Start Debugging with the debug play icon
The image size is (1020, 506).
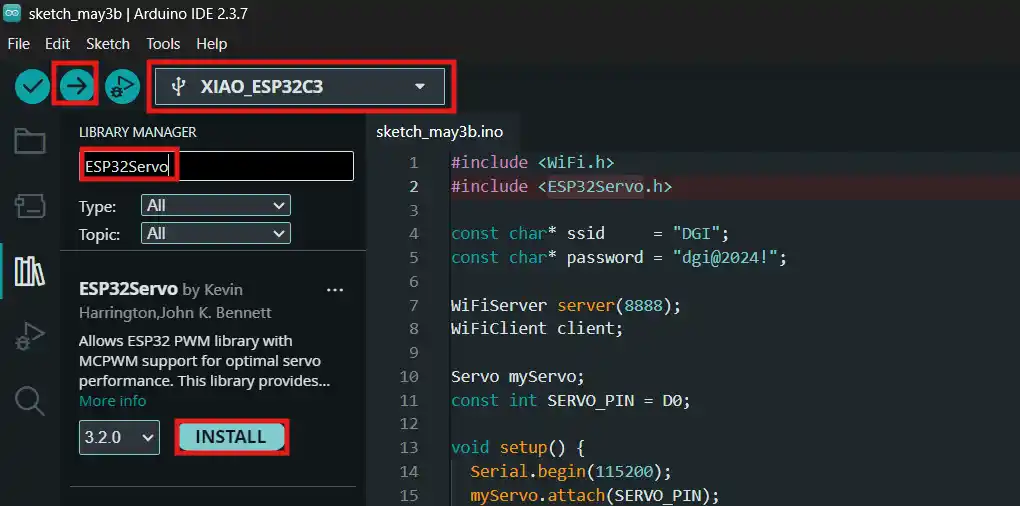(122, 87)
